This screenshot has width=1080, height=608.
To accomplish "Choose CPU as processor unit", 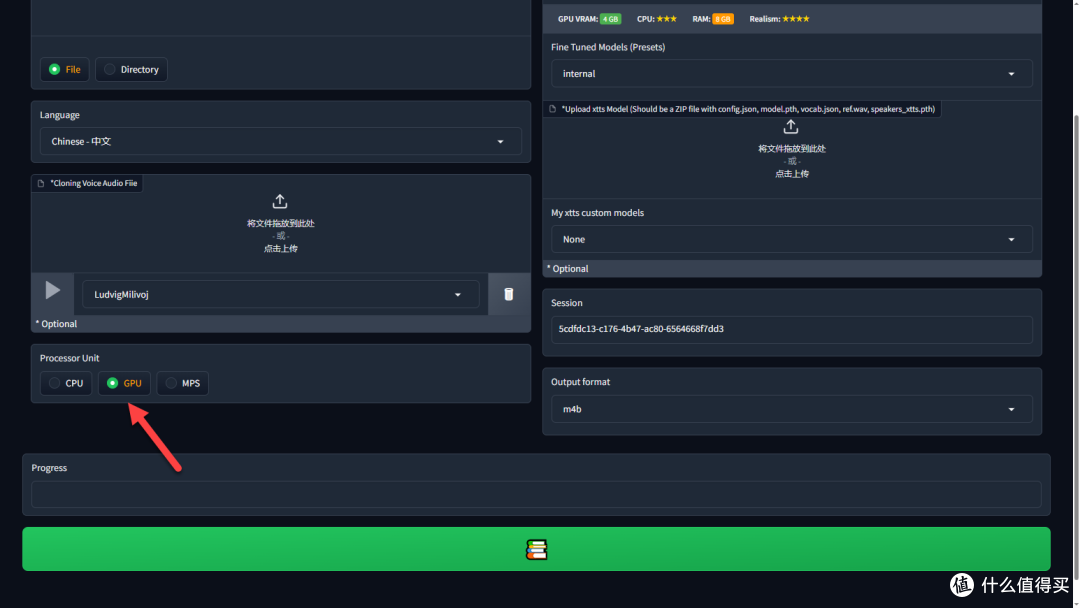I will tap(66, 383).
